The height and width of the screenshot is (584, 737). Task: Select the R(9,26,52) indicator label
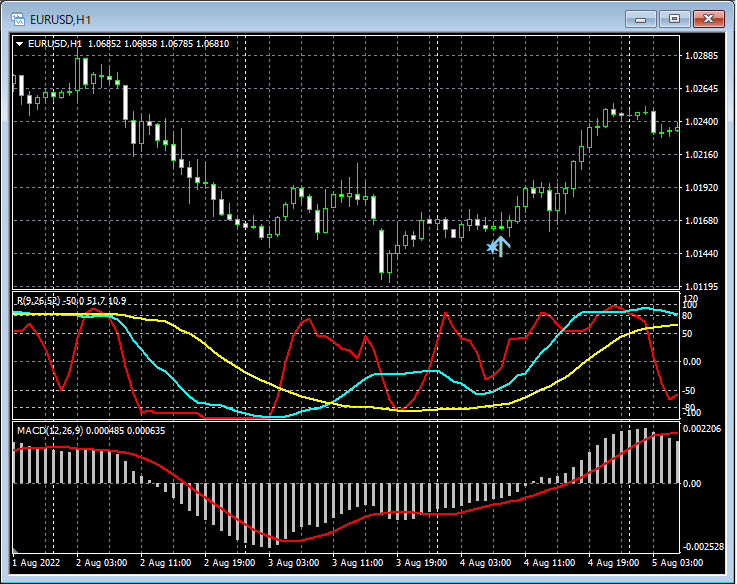(37, 300)
